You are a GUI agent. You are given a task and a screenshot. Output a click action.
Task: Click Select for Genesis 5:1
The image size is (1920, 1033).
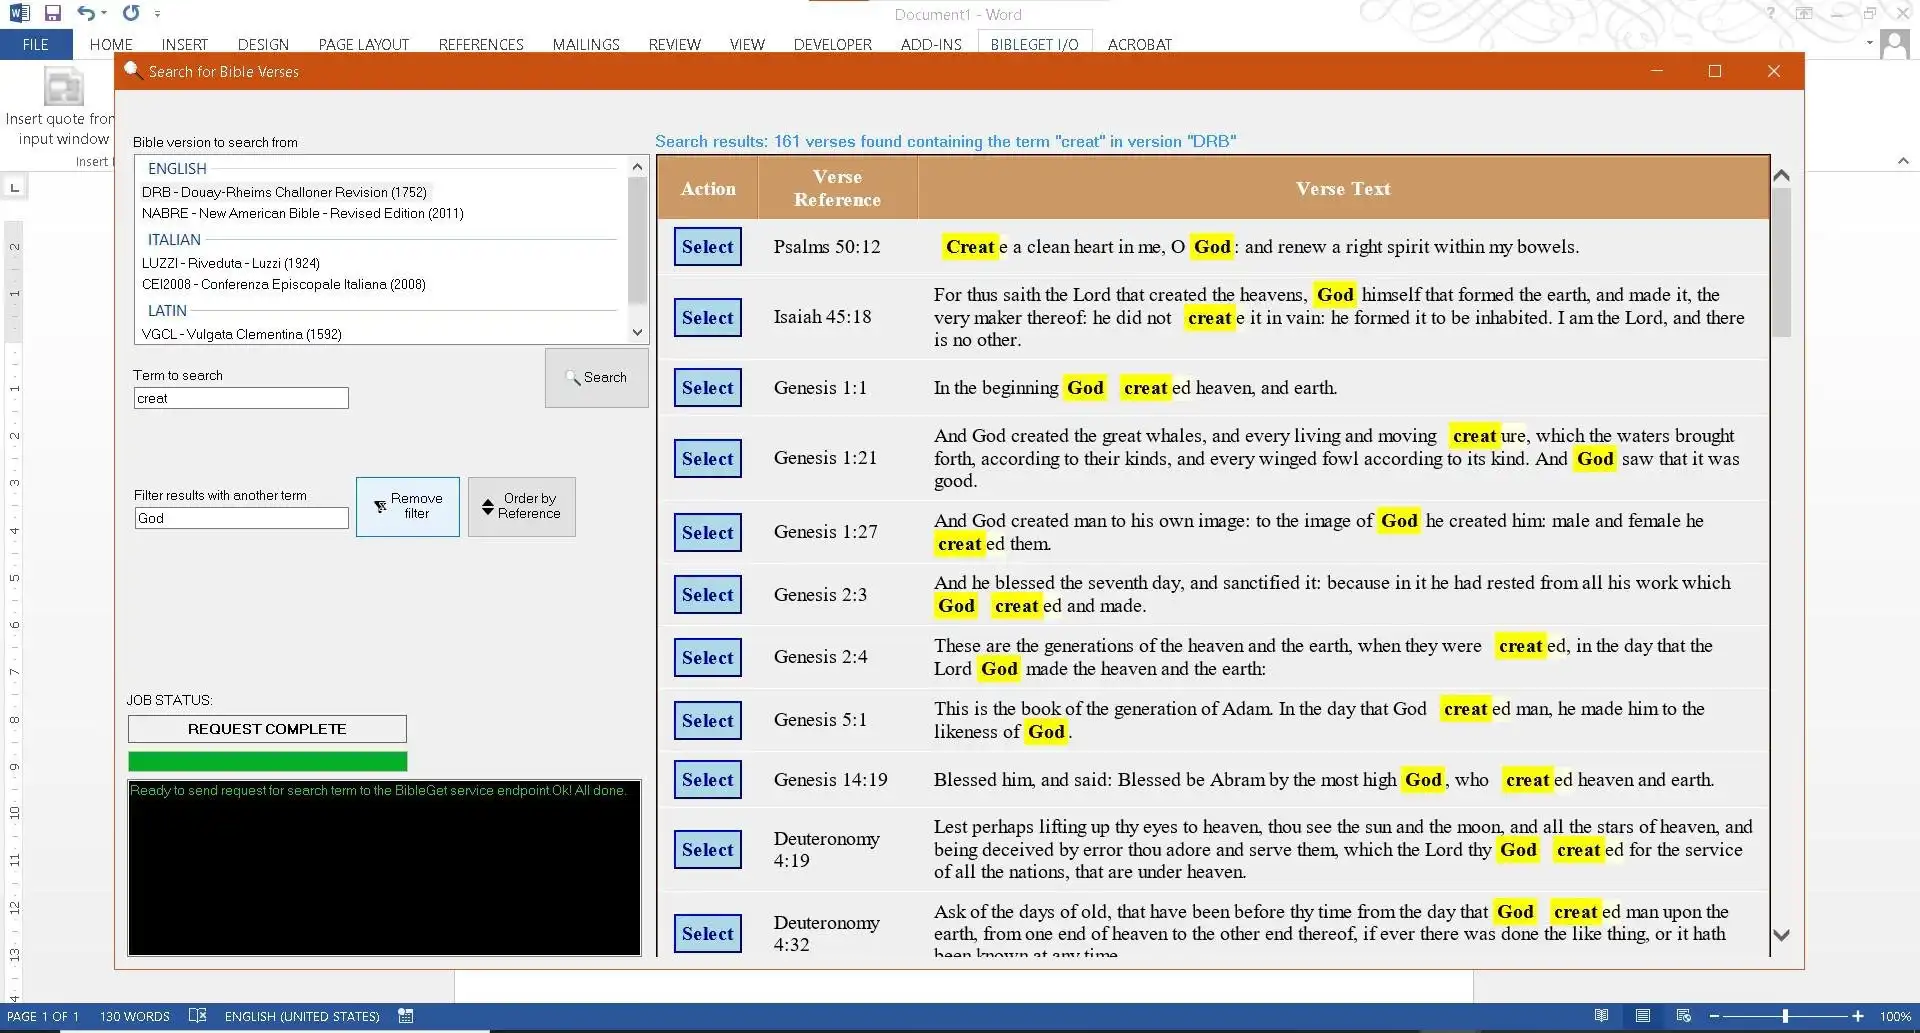(707, 721)
